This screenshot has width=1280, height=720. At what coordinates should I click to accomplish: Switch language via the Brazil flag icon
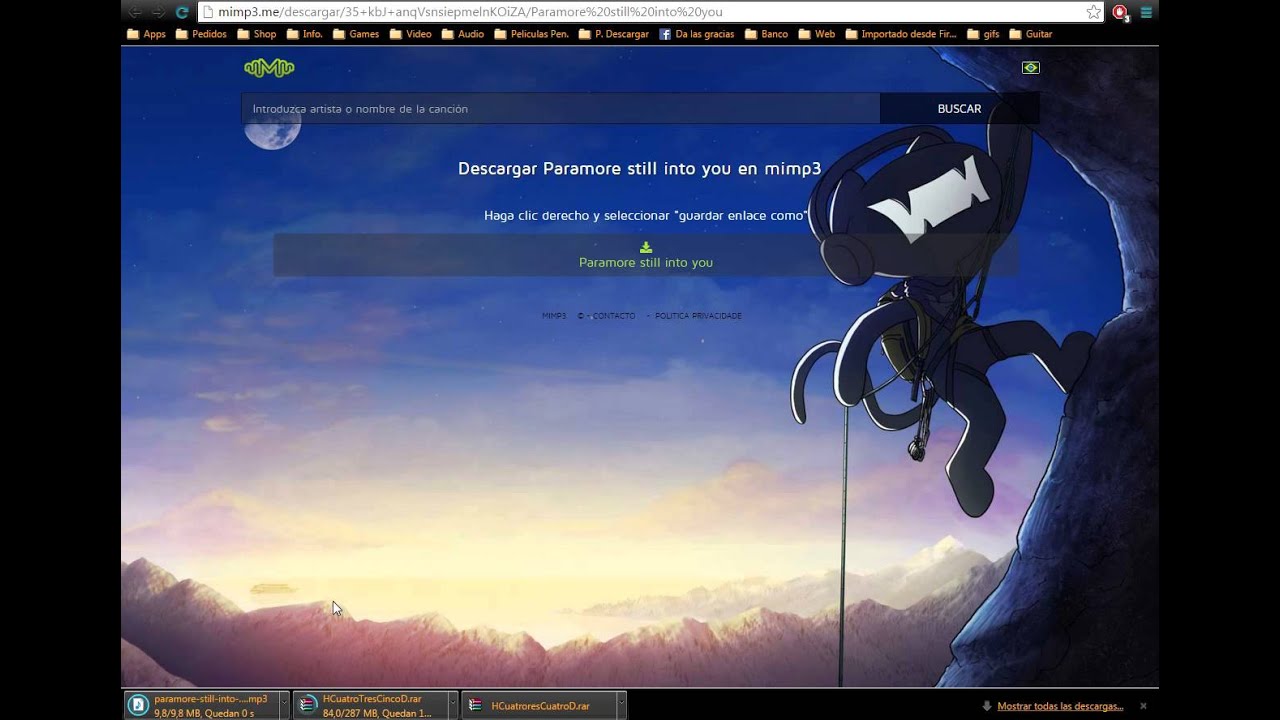pyautogui.click(x=1031, y=68)
